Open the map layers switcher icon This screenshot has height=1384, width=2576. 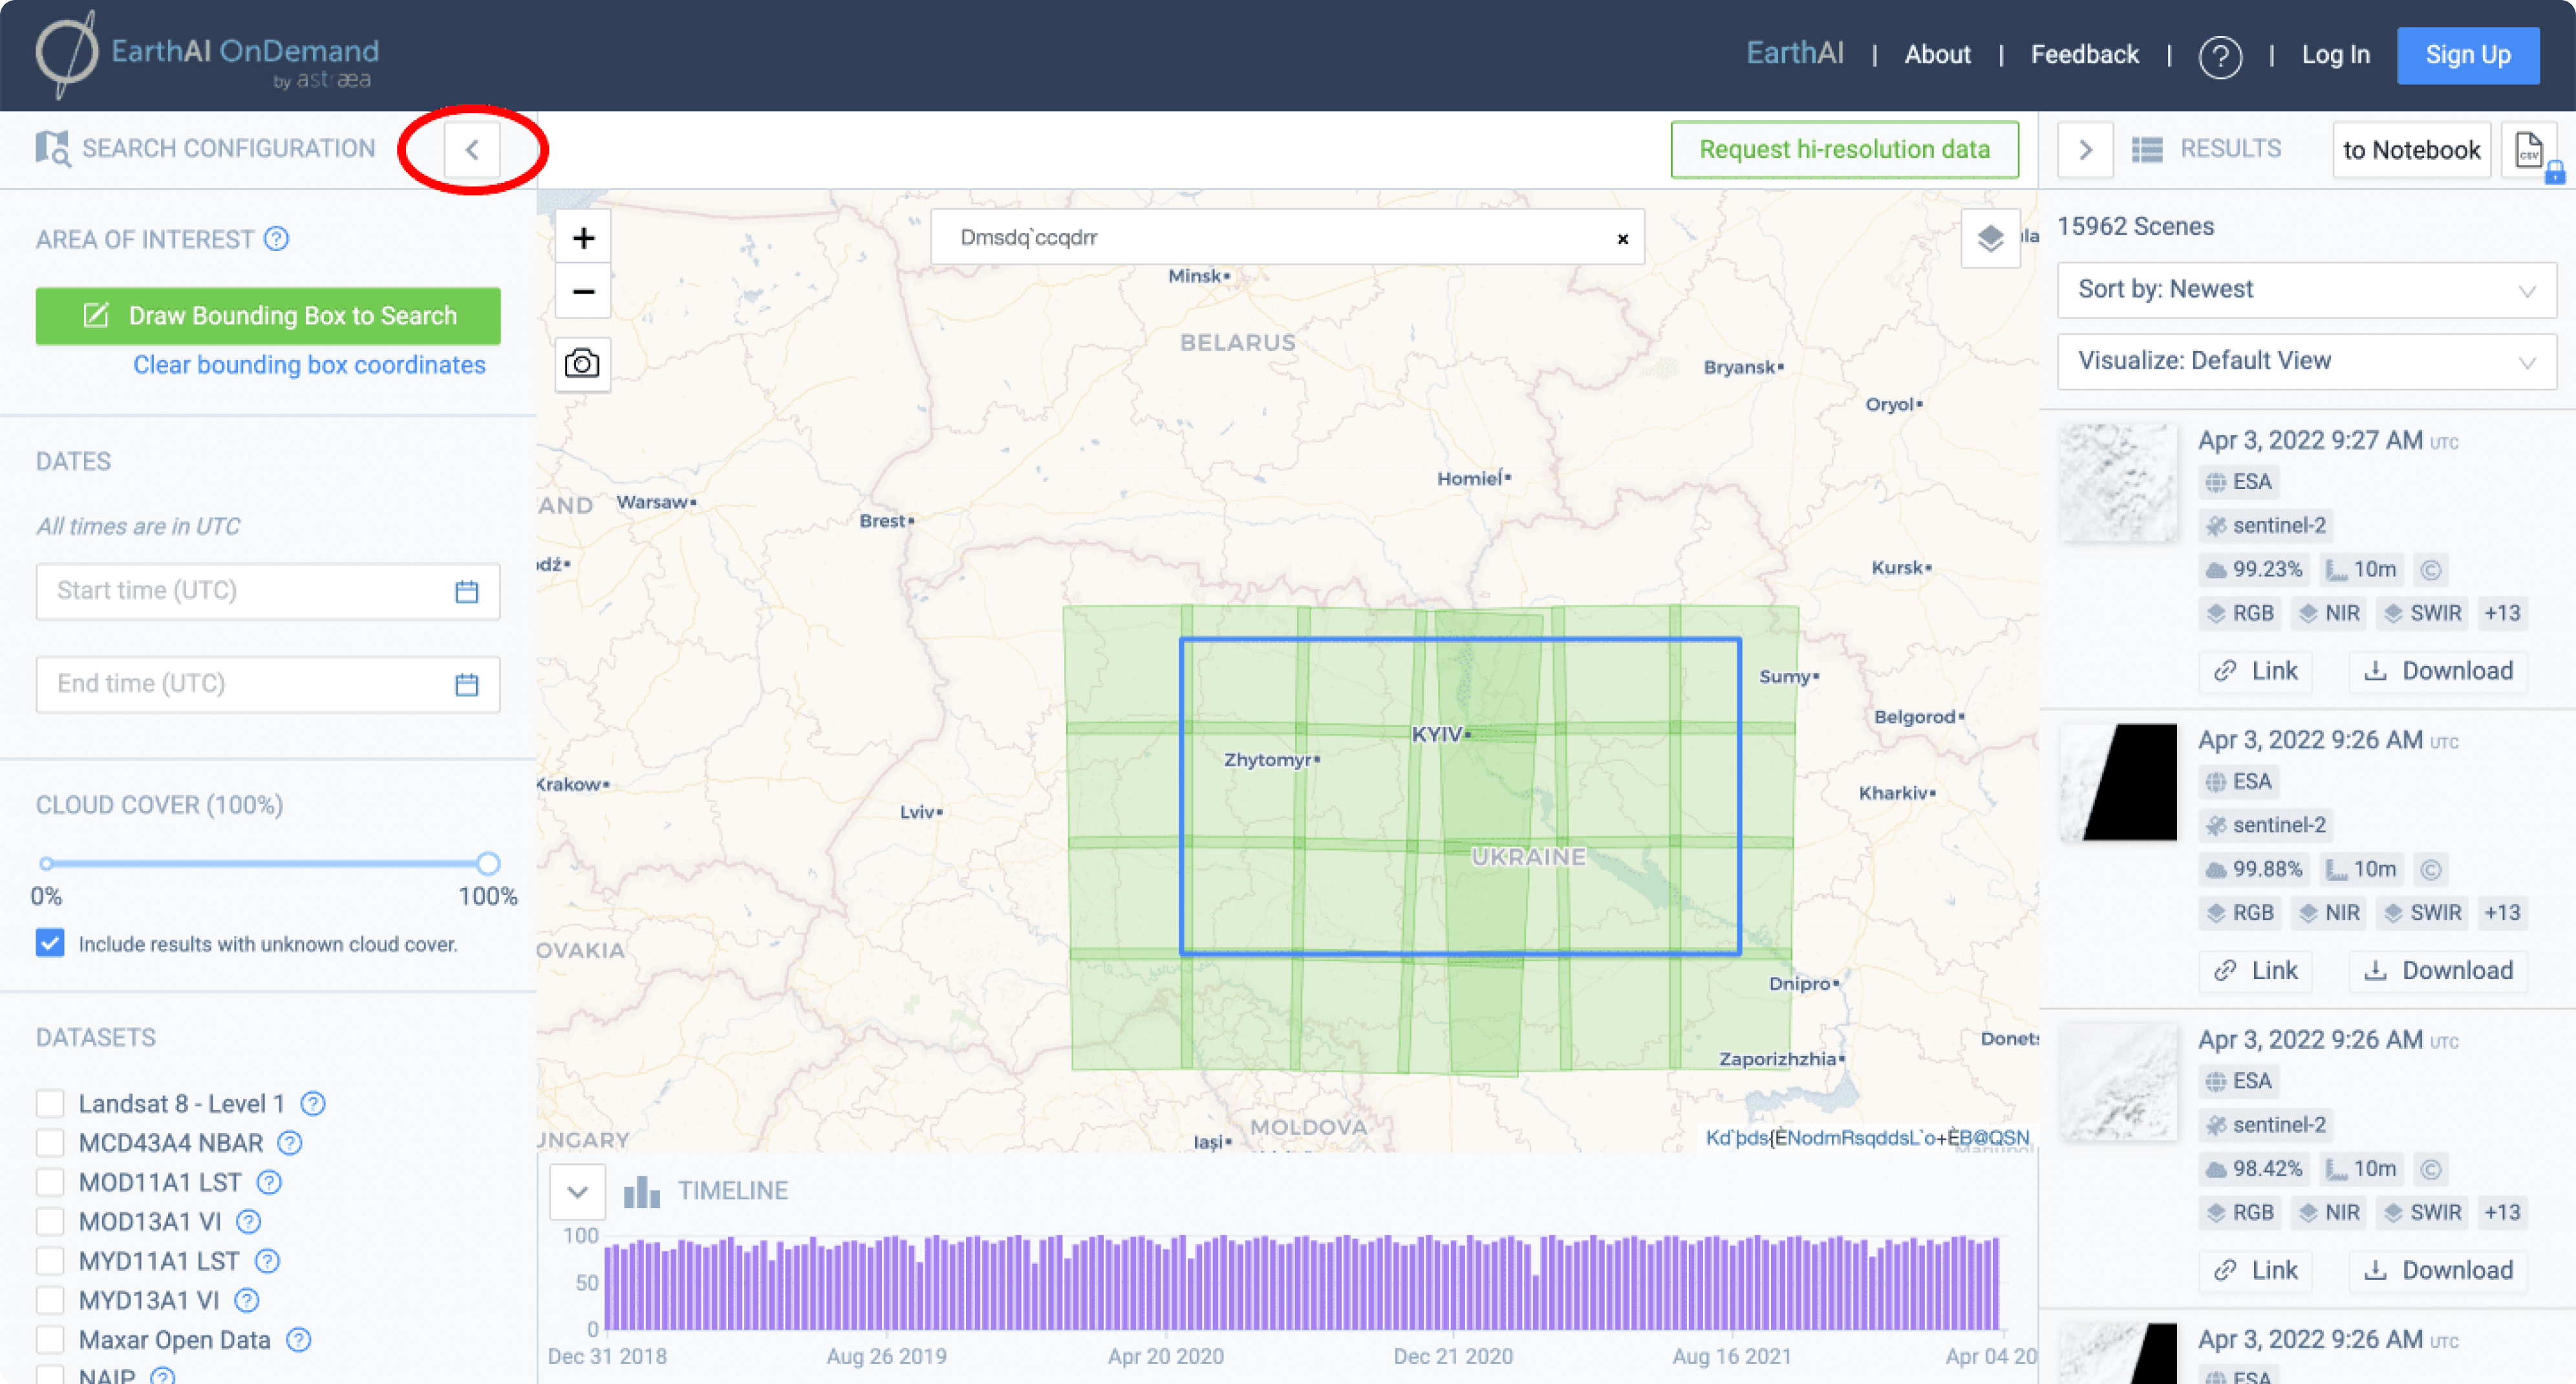click(1990, 239)
